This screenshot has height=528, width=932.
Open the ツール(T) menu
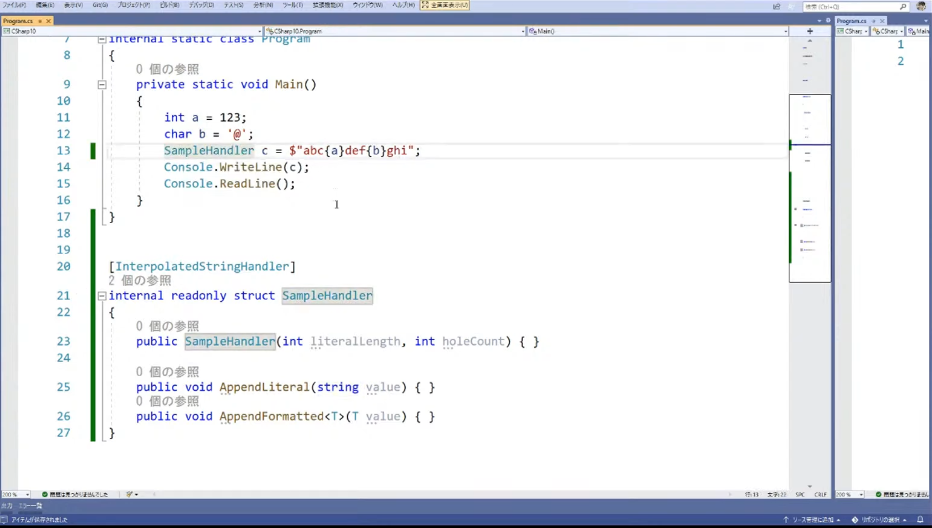292,5
